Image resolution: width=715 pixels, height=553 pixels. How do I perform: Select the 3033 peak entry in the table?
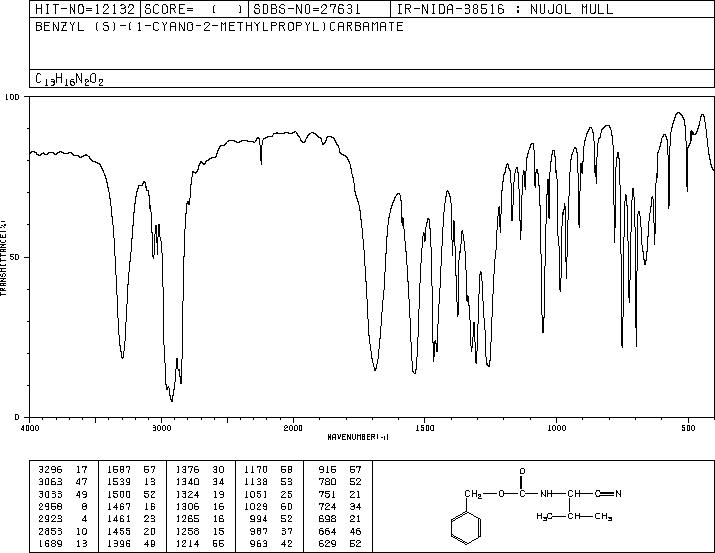coord(63,494)
